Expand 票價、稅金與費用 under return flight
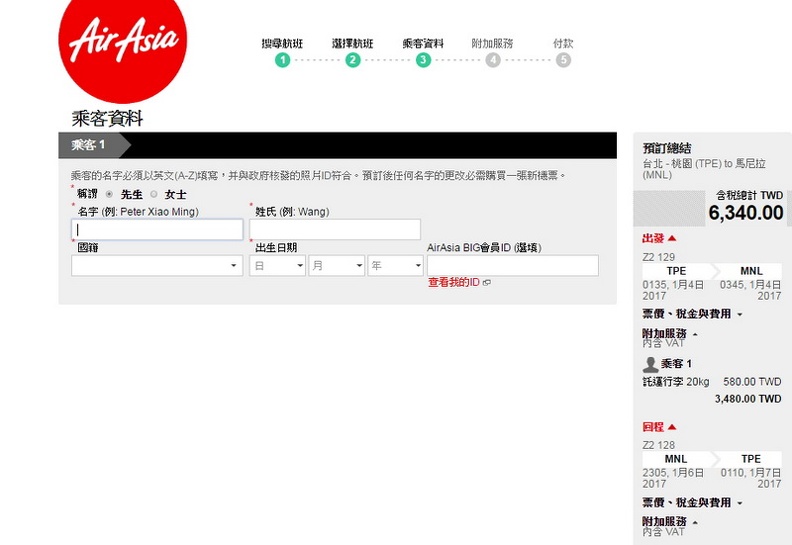The image size is (792, 545). click(x=692, y=503)
